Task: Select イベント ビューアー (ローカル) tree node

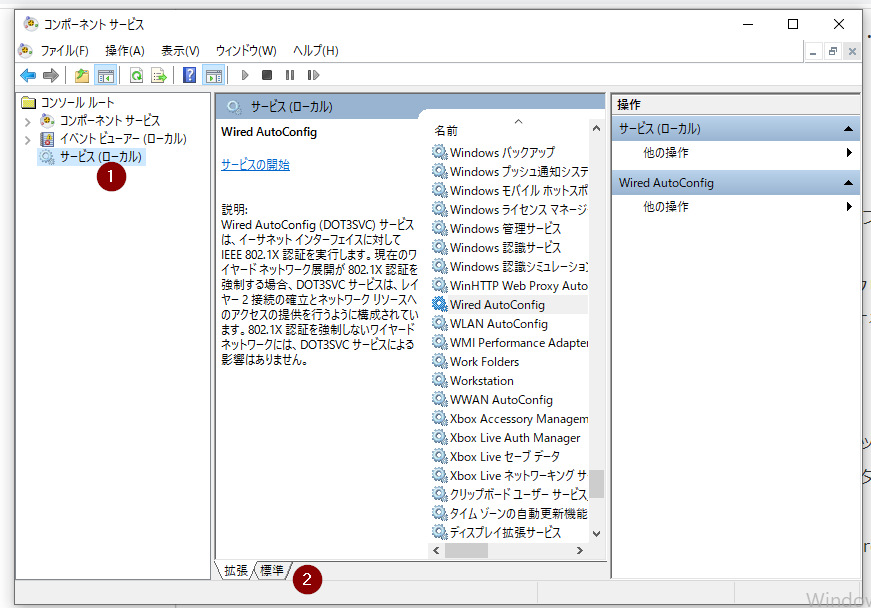Action: [x=123, y=138]
